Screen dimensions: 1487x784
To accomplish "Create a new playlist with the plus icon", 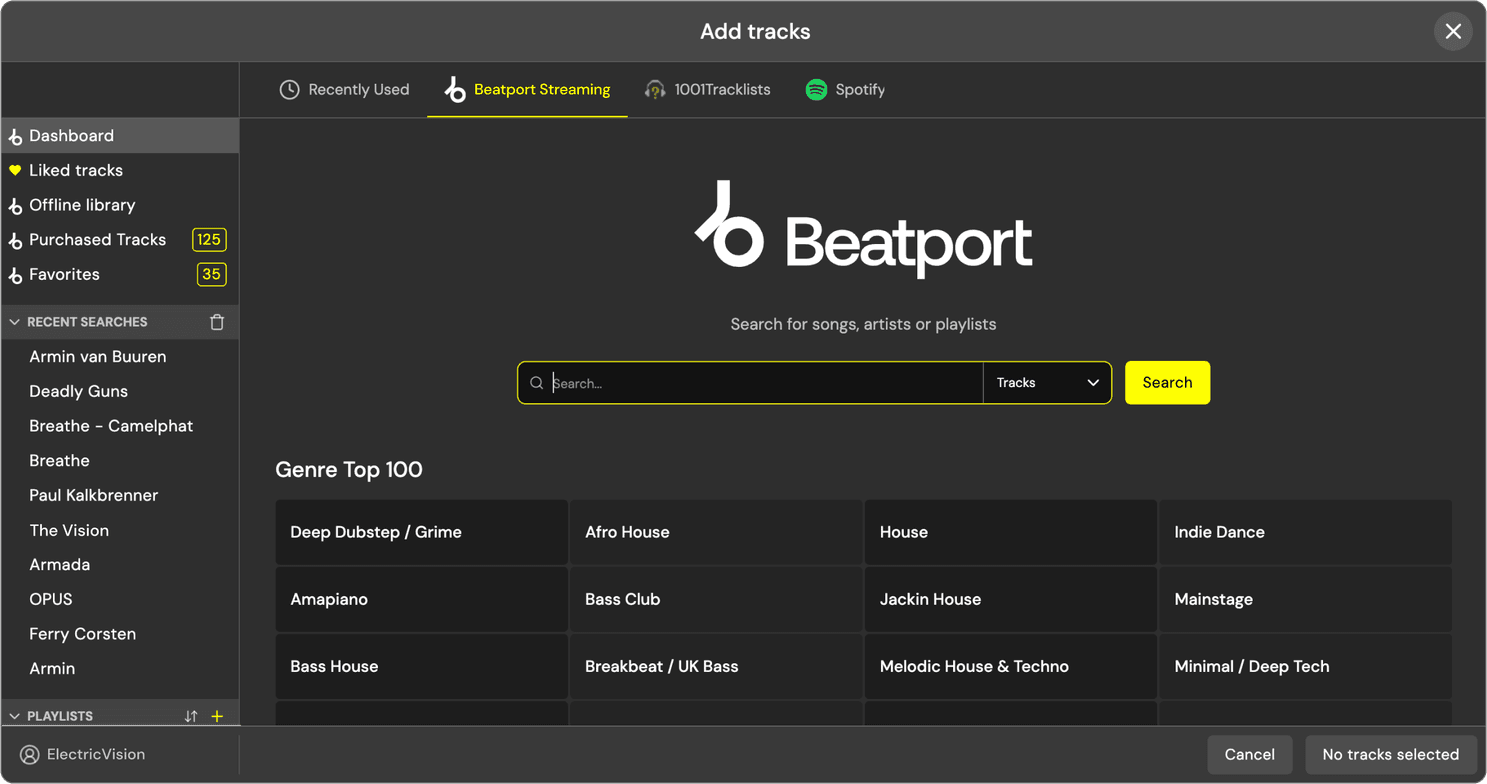I will click(x=217, y=716).
